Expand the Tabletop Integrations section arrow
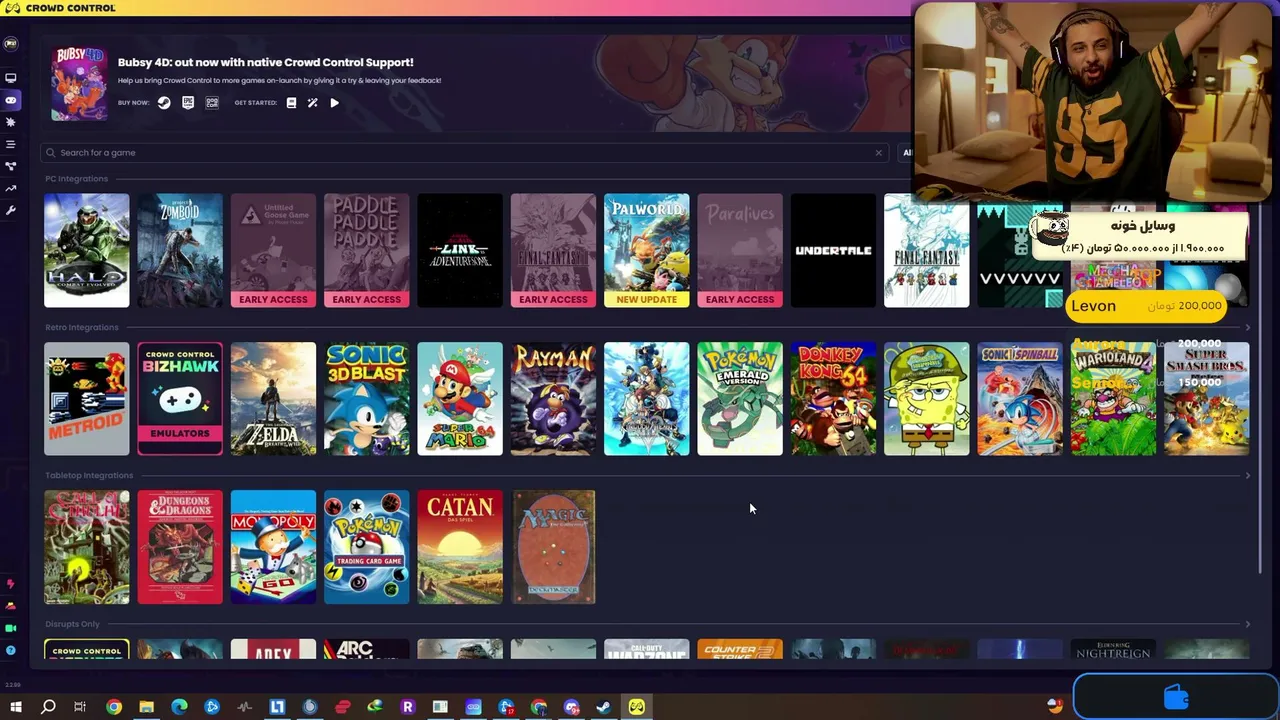Viewport: 1280px width, 720px height. pos(1247,475)
